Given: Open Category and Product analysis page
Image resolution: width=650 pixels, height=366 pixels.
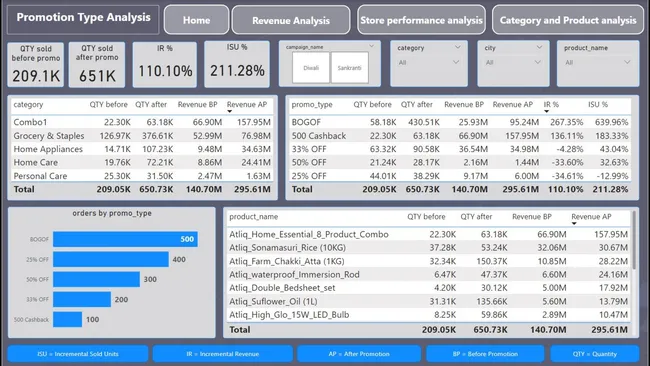Looking at the screenshot, I should (x=568, y=20).
